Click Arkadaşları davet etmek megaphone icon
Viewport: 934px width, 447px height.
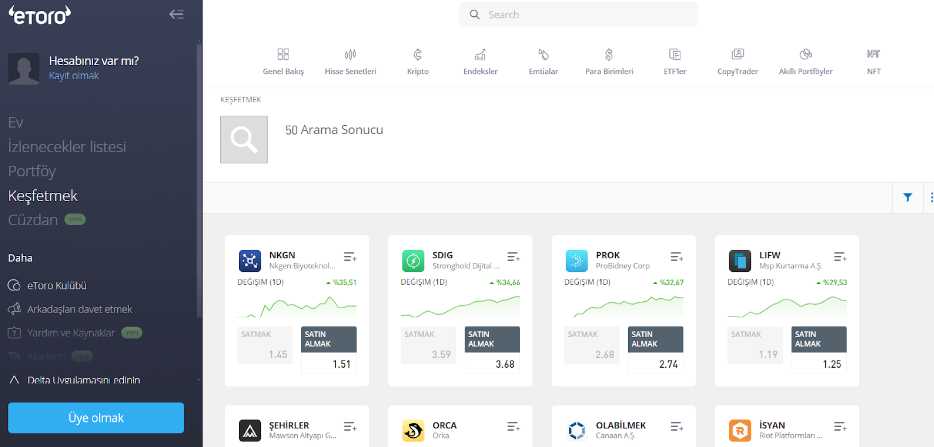click(x=14, y=309)
